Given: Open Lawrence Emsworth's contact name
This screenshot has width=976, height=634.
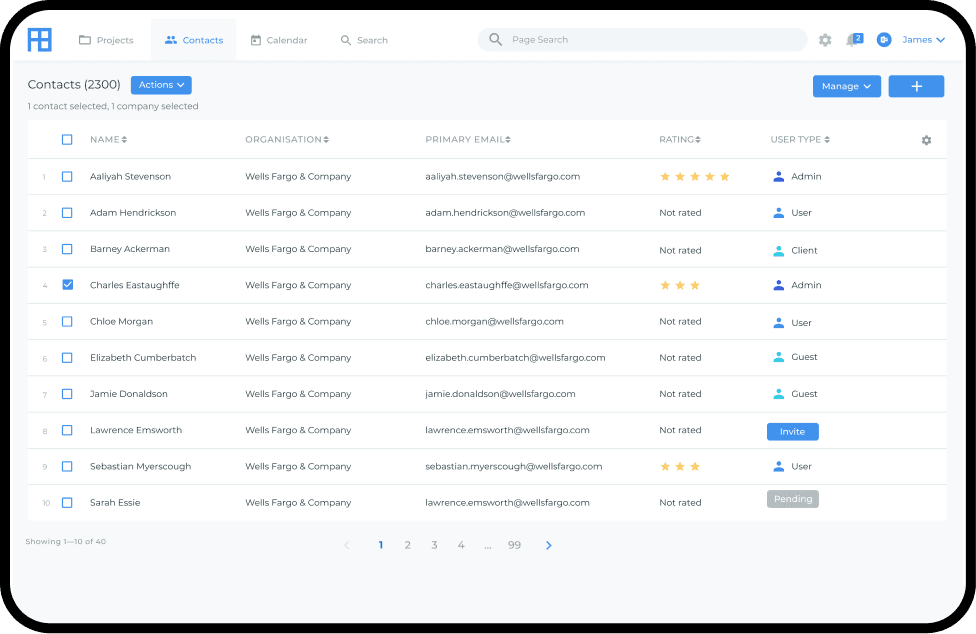Looking at the screenshot, I should (136, 430).
